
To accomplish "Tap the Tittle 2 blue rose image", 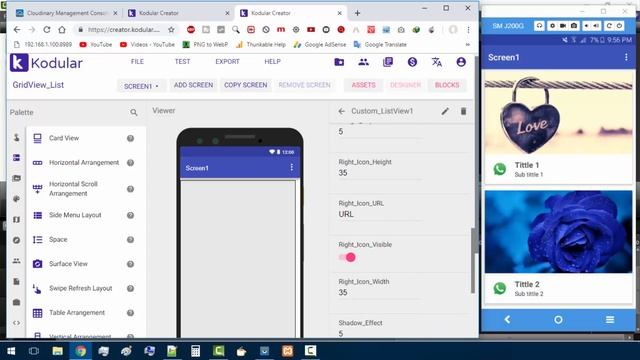I will click(x=558, y=232).
